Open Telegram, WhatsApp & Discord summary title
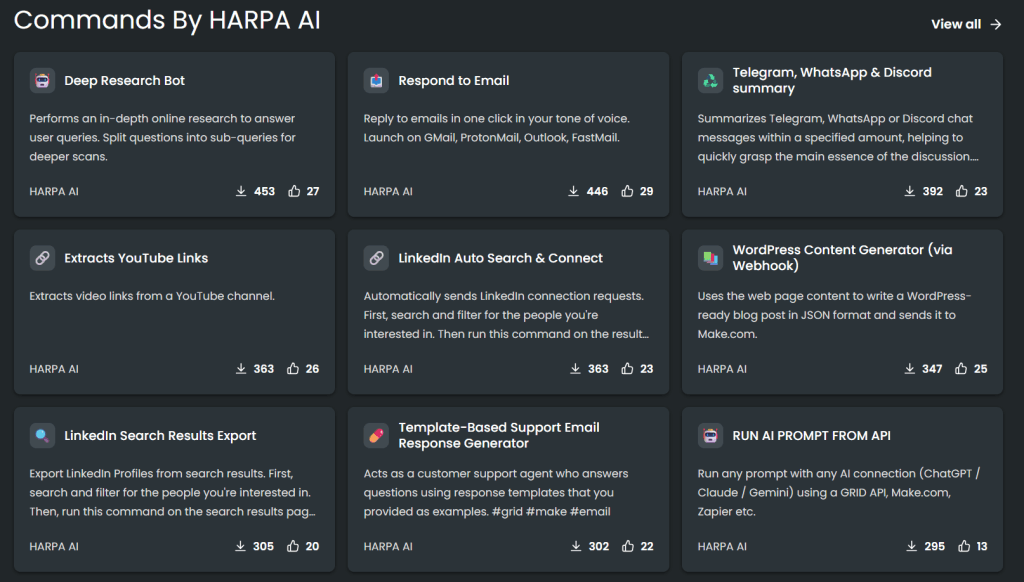Viewport: 1024px width, 582px height. [832, 80]
